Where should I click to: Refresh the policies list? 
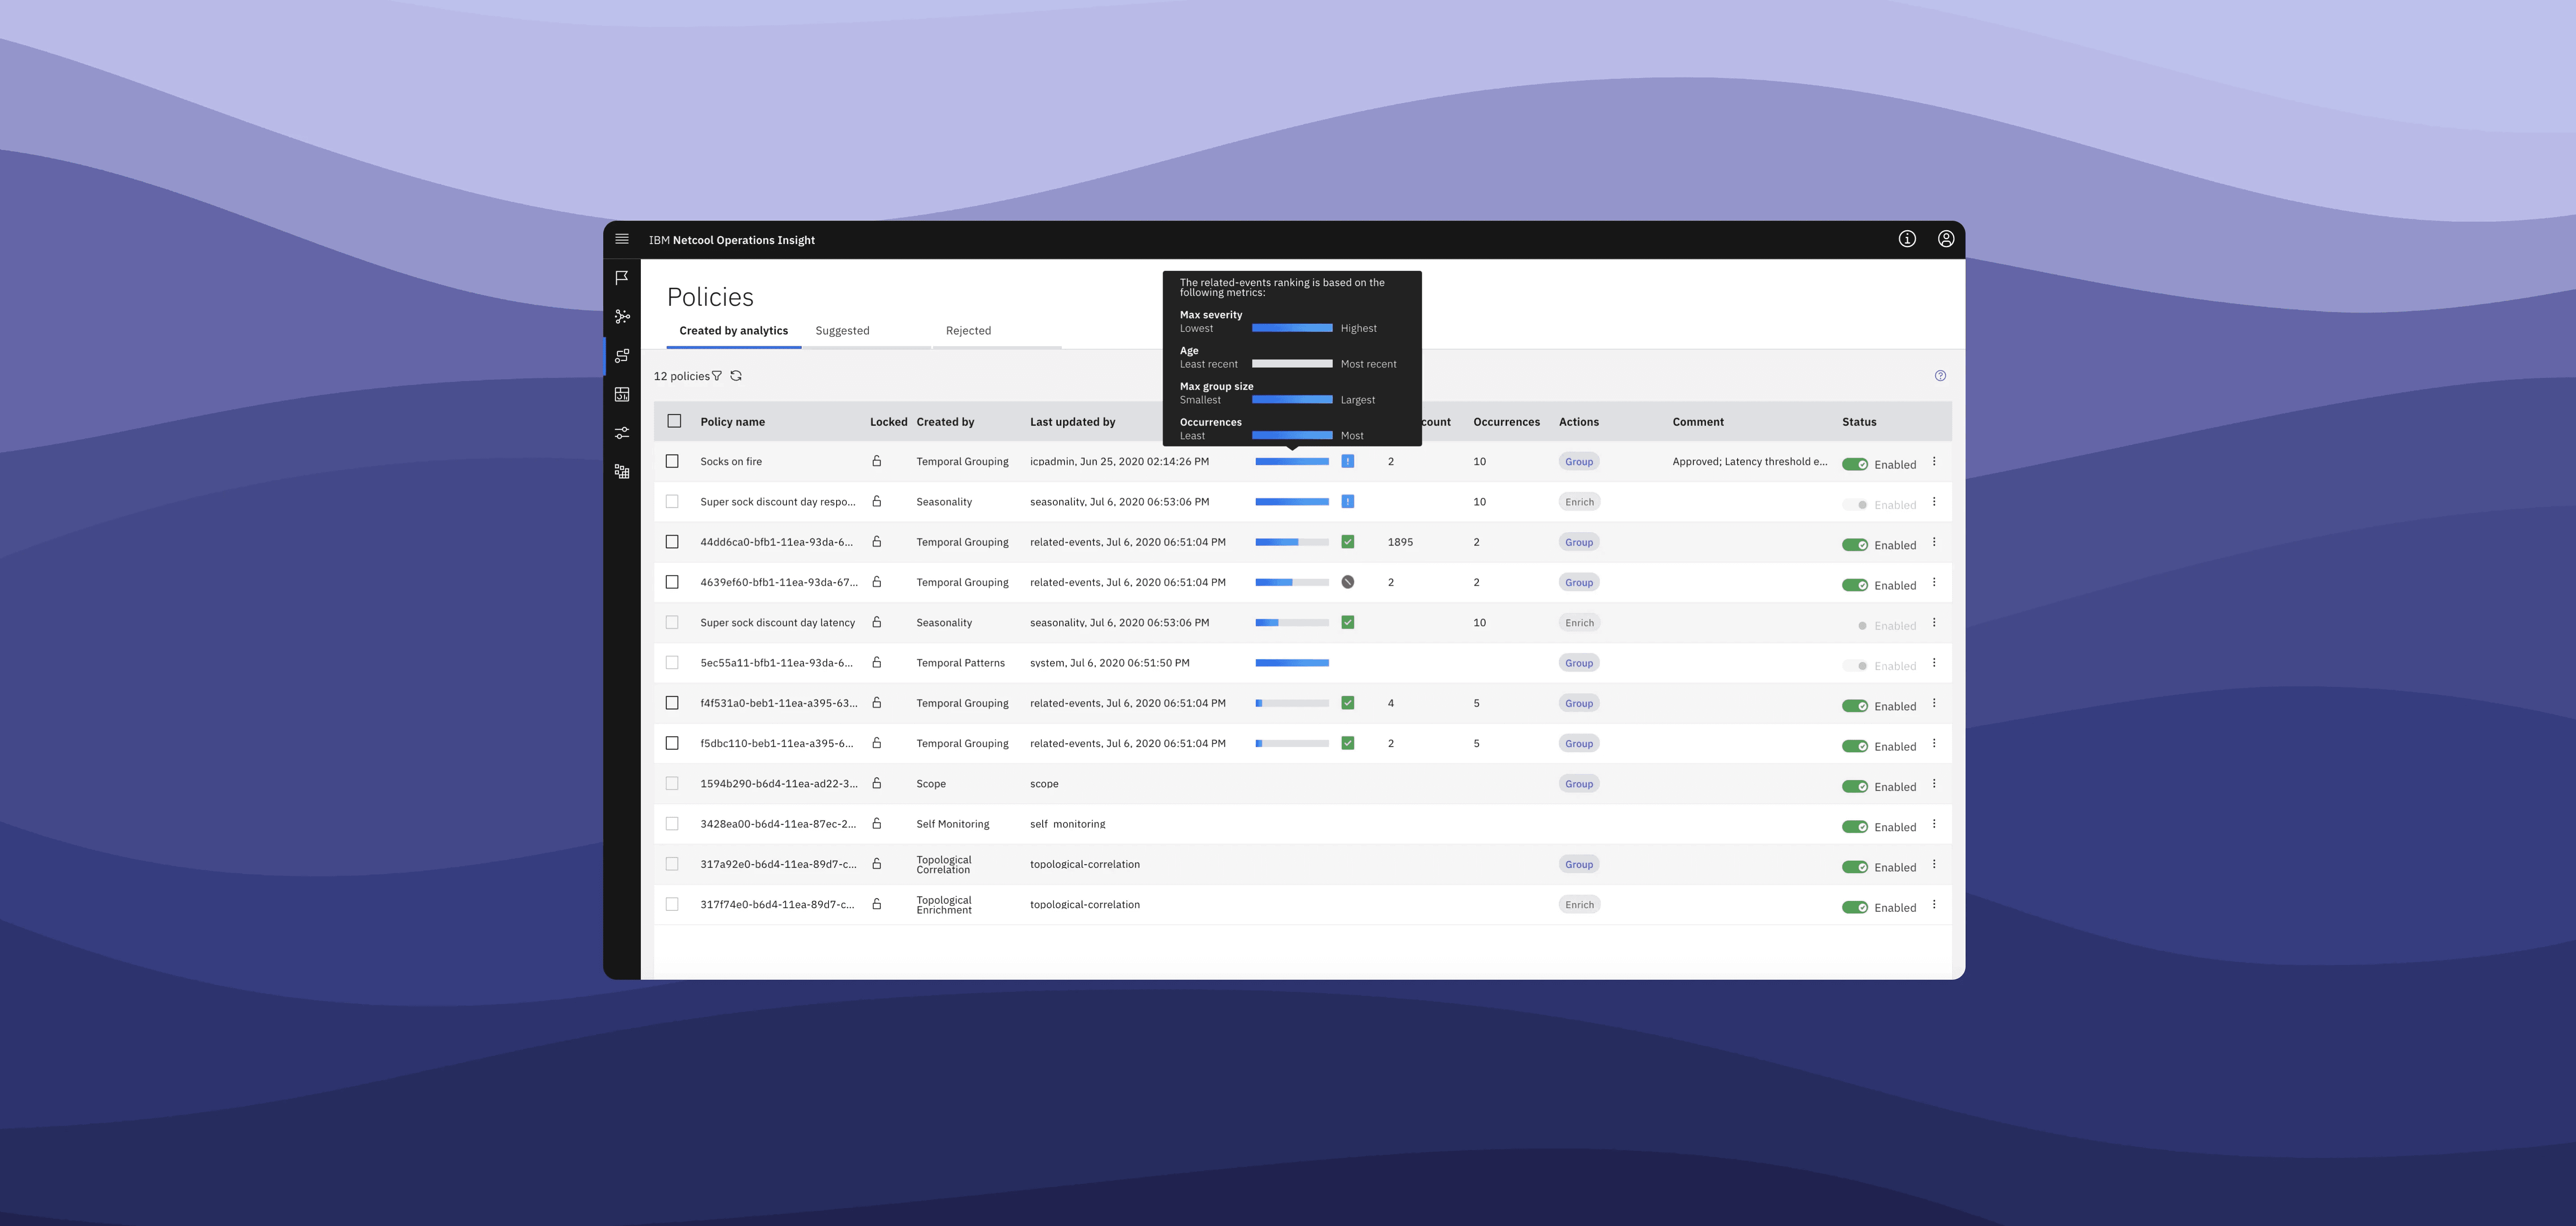tap(736, 376)
